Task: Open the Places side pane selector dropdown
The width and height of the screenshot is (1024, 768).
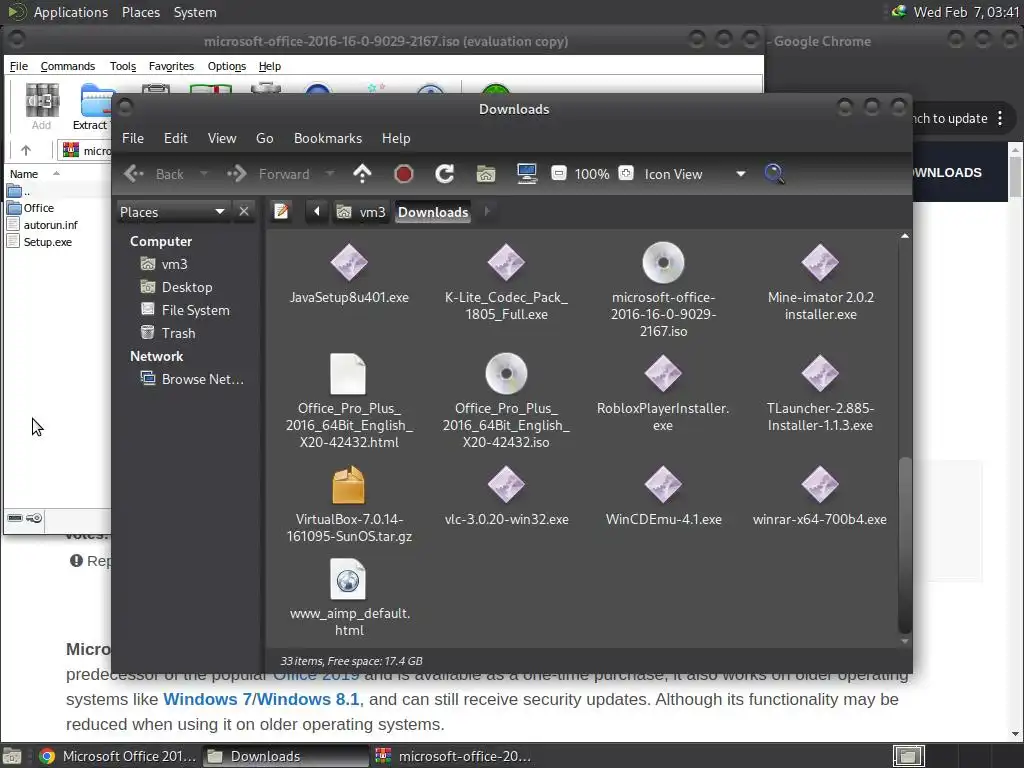Action: click(172, 212)
